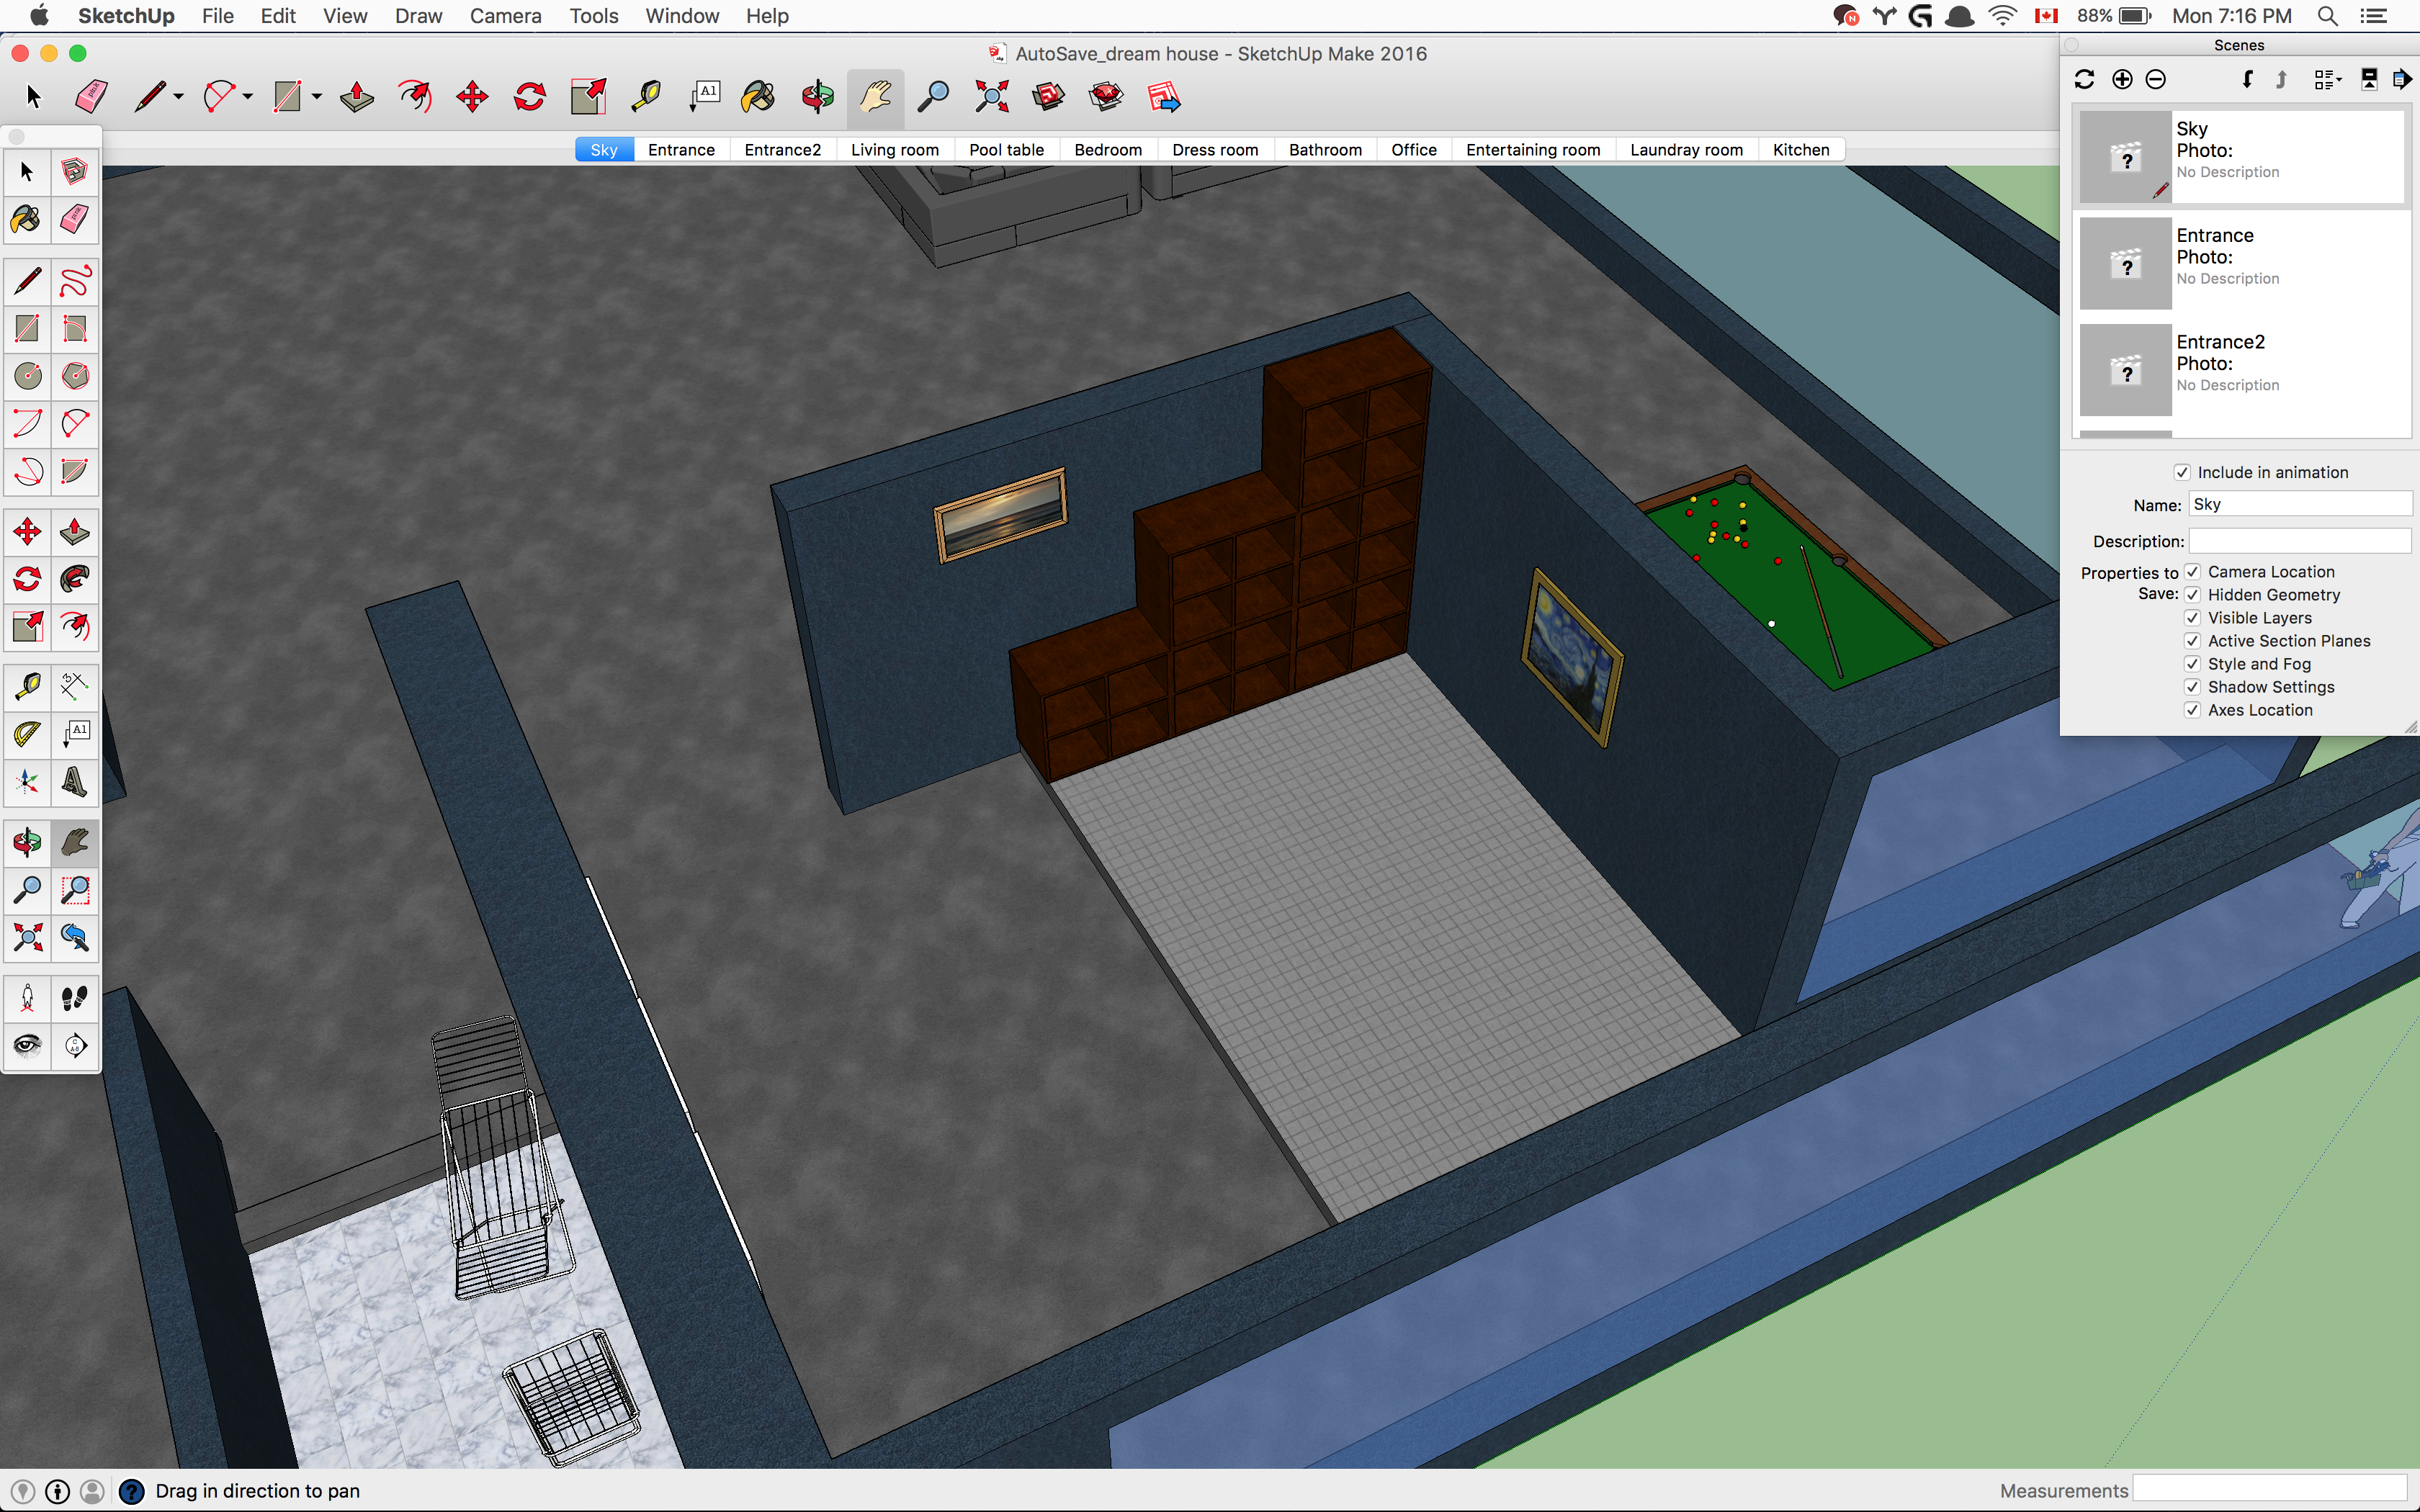This screenshot has width=2420, height=1512.
Task: Select the Freehand tool in left palette
Action: pos(75,281)
